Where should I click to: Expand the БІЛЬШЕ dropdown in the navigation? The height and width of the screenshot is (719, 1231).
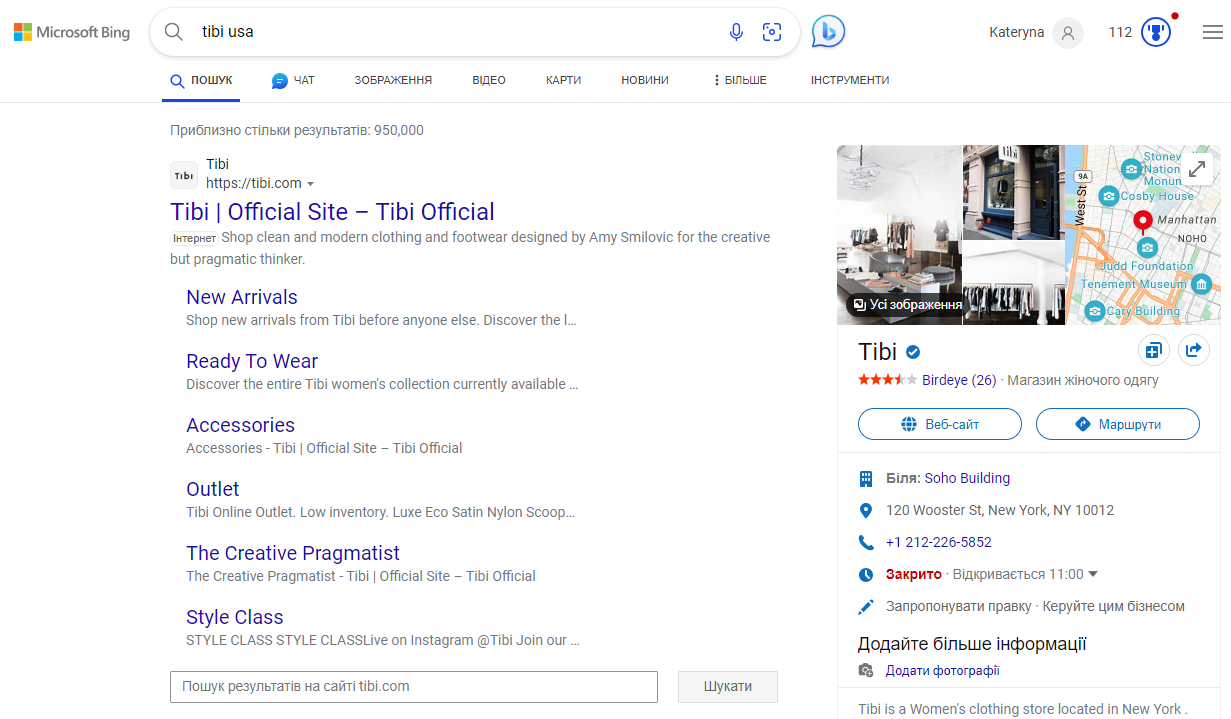[739, 80]
